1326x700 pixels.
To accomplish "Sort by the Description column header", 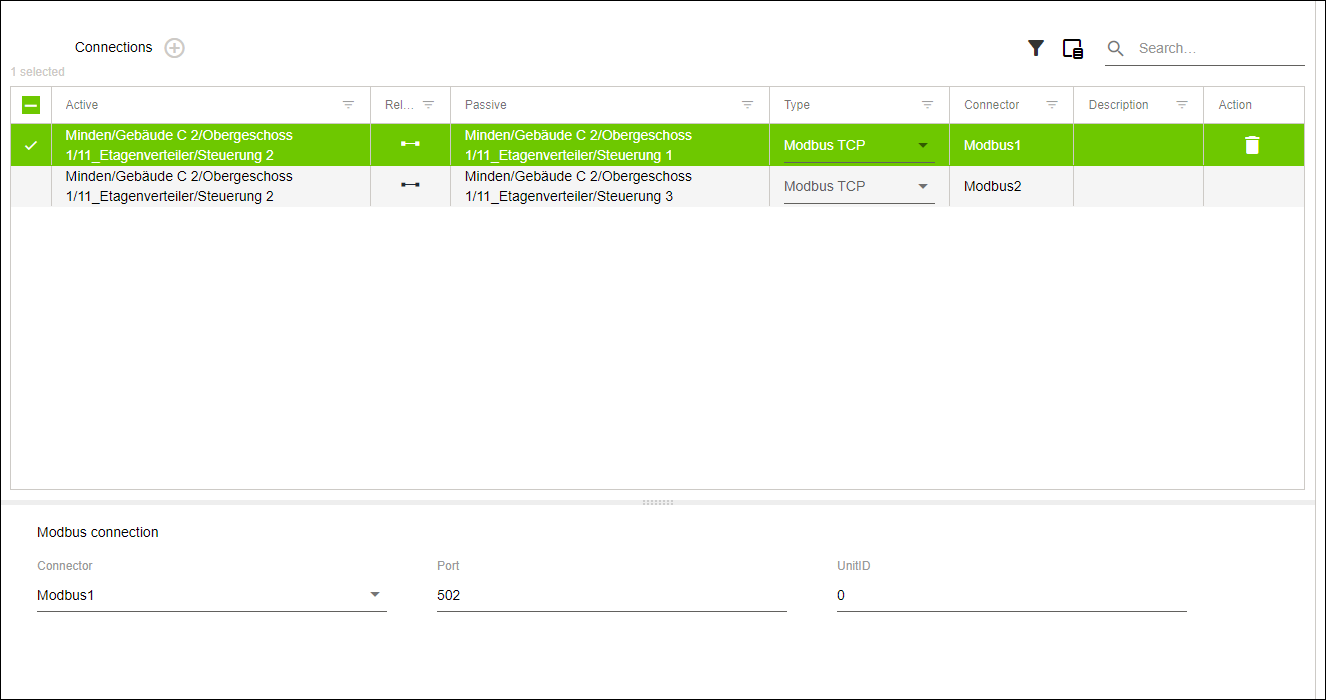I will [x=1119, y=105].
